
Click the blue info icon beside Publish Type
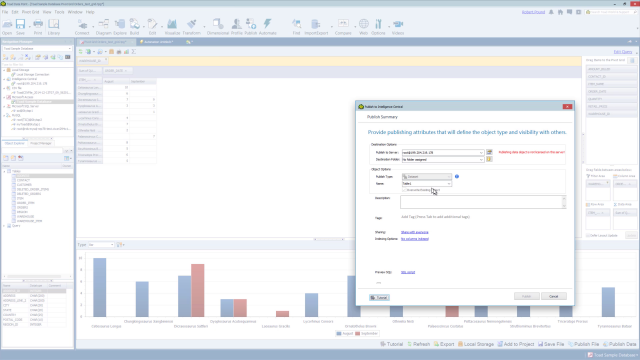[x=457, y=176]
